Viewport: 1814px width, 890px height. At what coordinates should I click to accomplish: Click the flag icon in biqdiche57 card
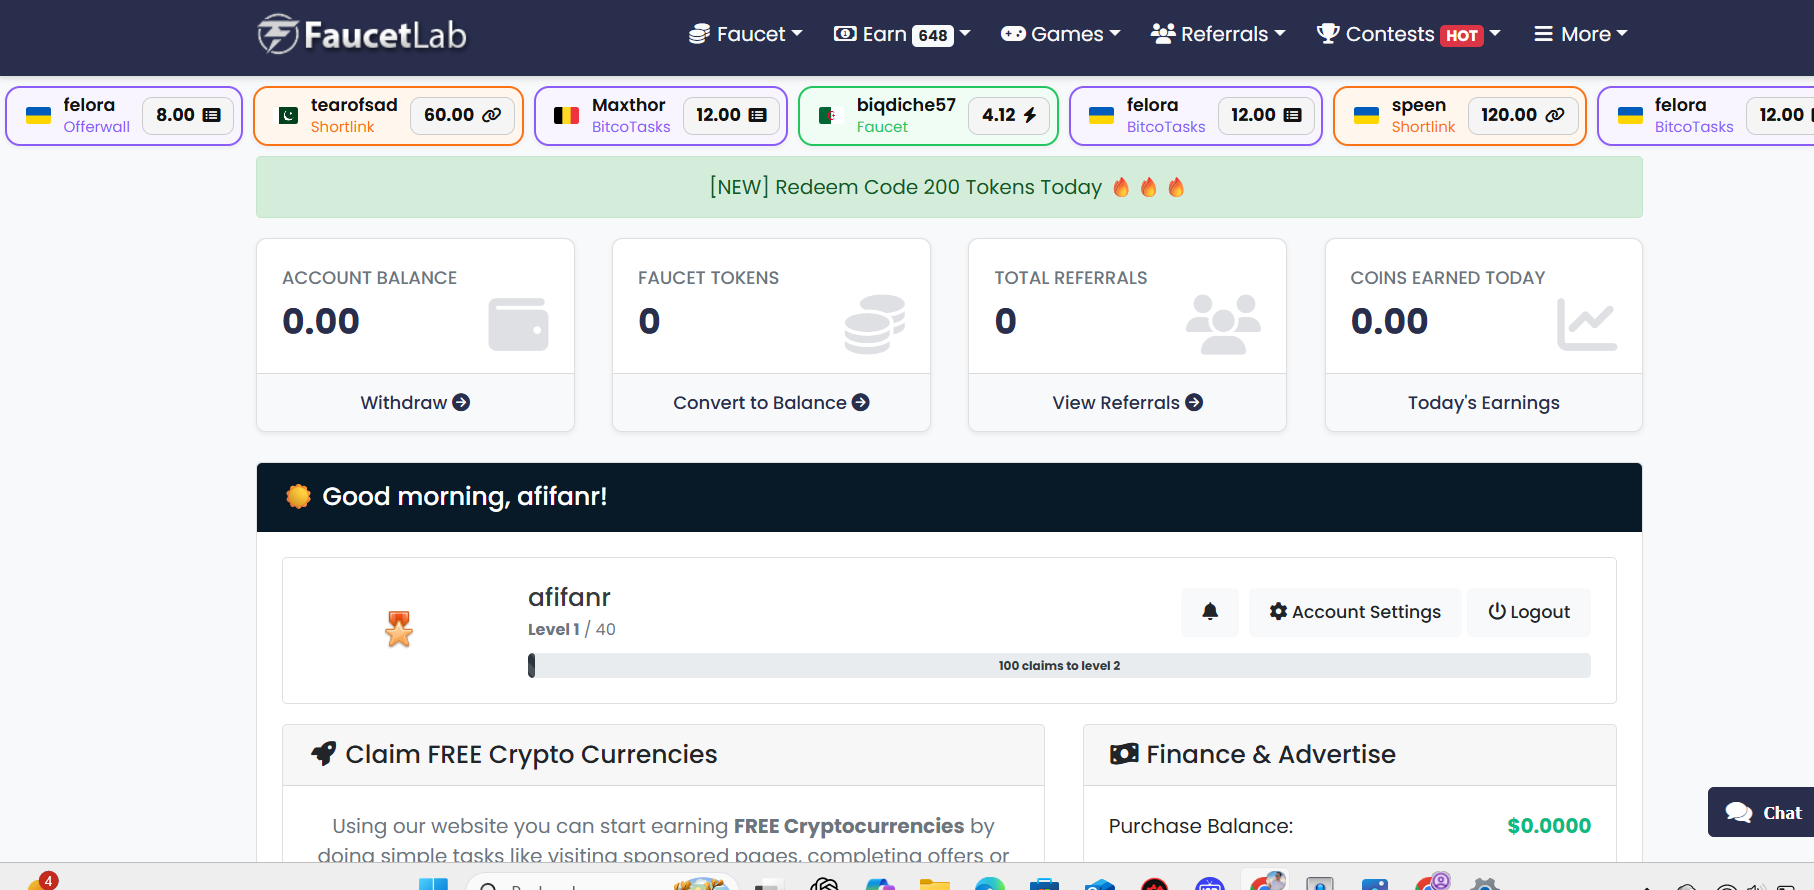(830, 115)
